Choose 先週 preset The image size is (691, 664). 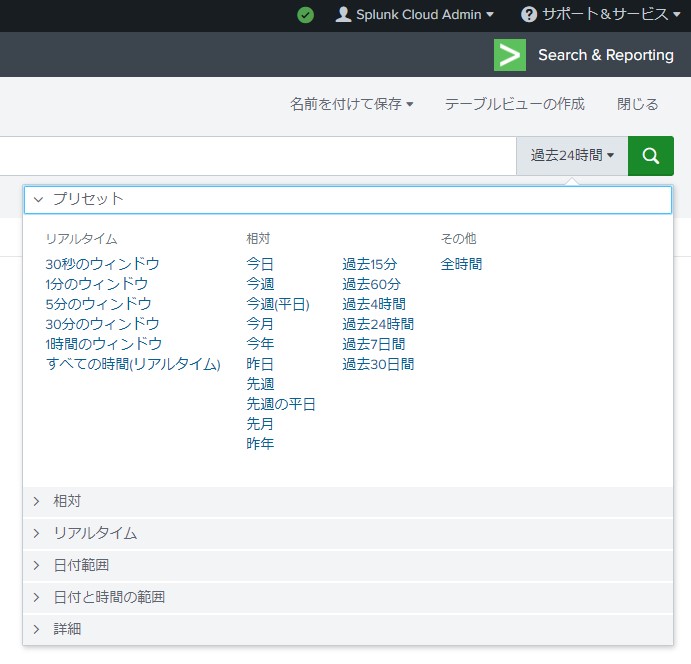(260, 384)
